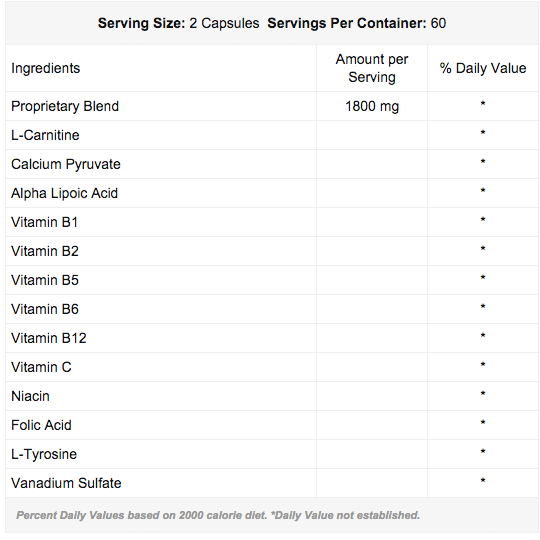Select the Servings Per Container label
The width and height of the screenshot is (540, 540).
pyautogui.click(x=347, y=23)
